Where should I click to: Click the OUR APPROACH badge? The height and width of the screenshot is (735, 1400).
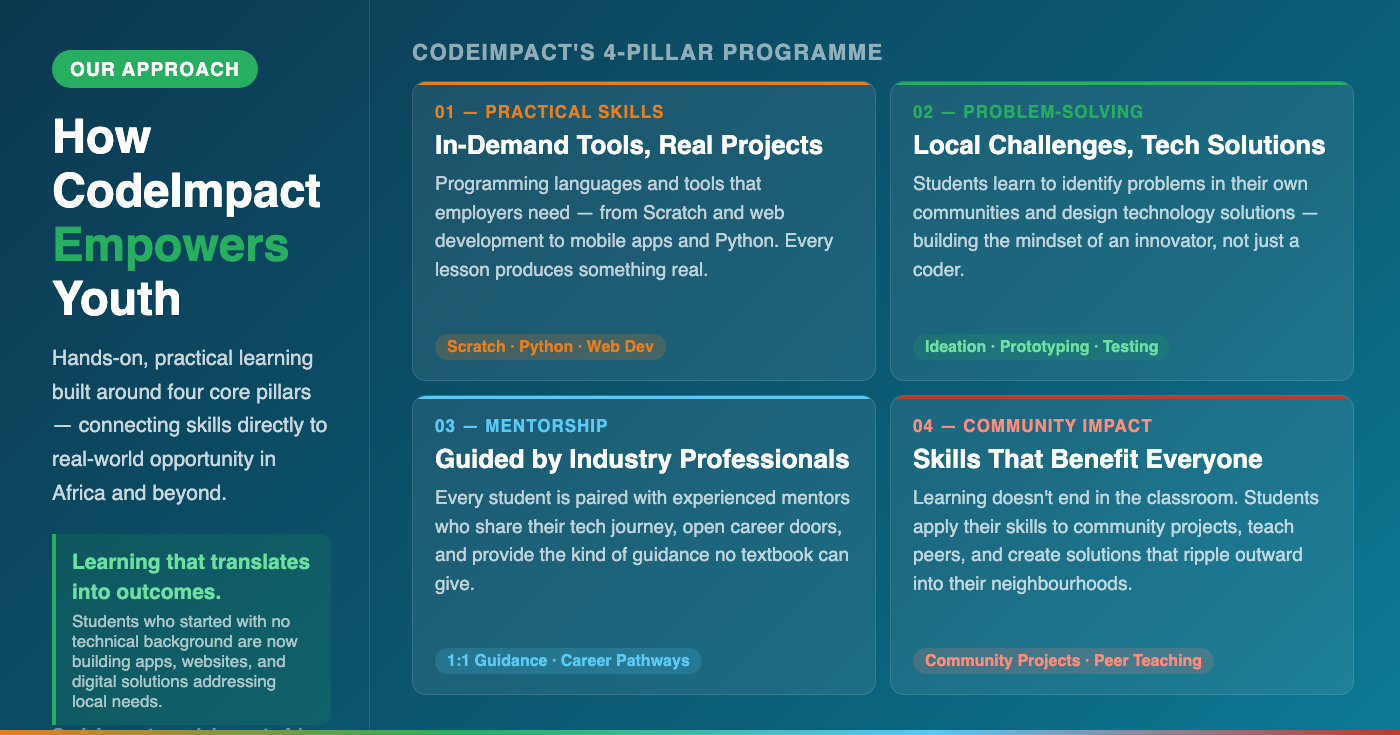[155, 69]
